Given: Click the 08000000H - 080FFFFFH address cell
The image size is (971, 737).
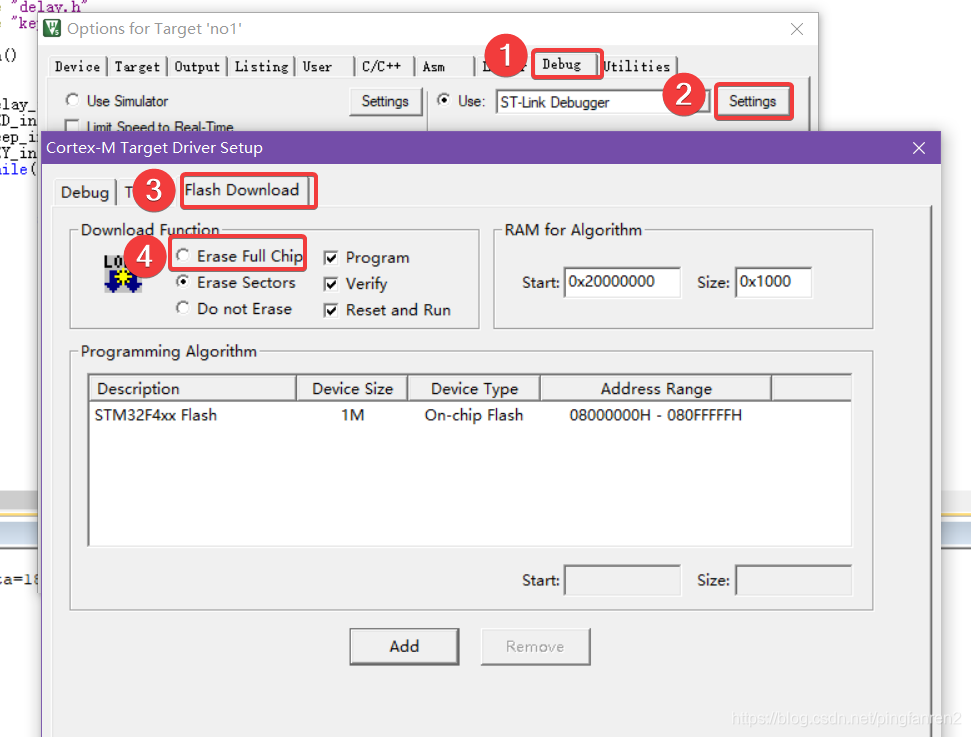Looking at the screenshot, I should tap(656, 415).
